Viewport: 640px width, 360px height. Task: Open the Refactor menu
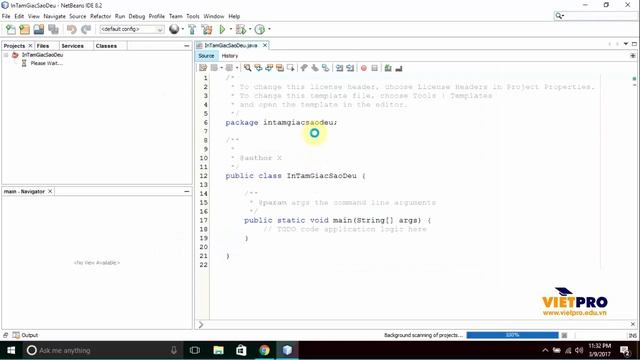click(100, 16)
